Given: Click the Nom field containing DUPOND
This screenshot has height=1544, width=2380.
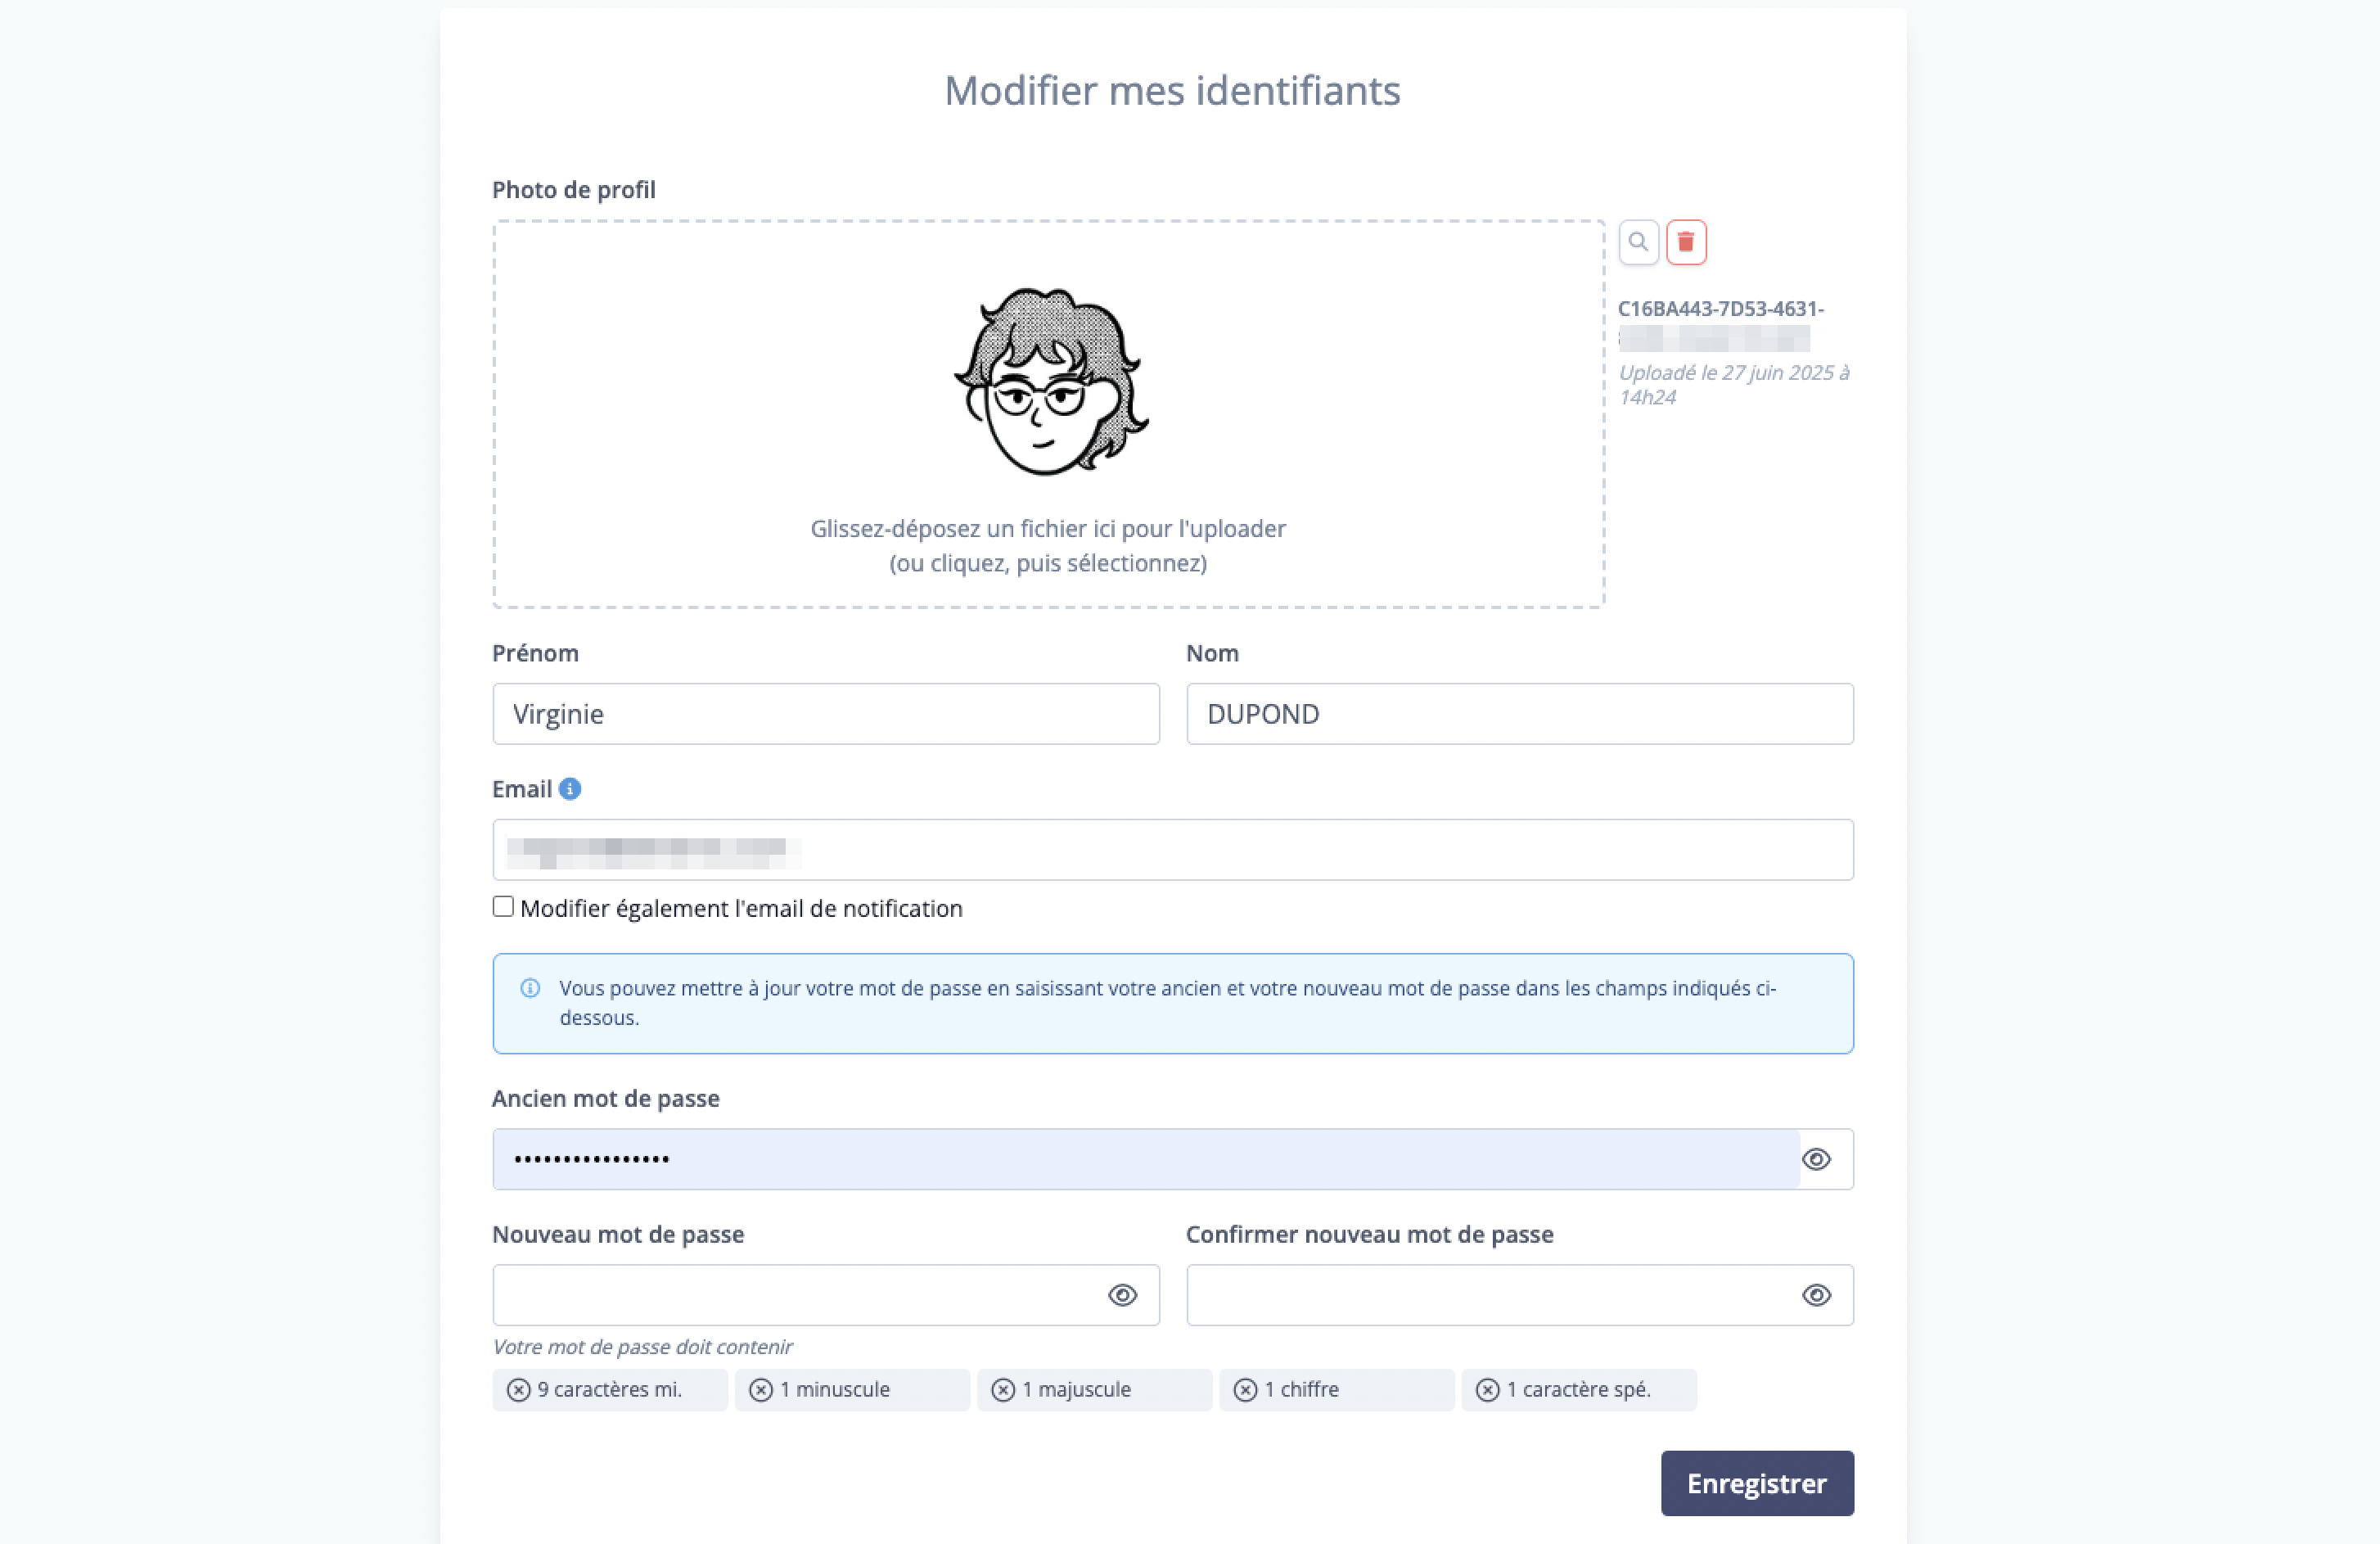Looking at the screenshot, I should click(x=1520, y=714).
